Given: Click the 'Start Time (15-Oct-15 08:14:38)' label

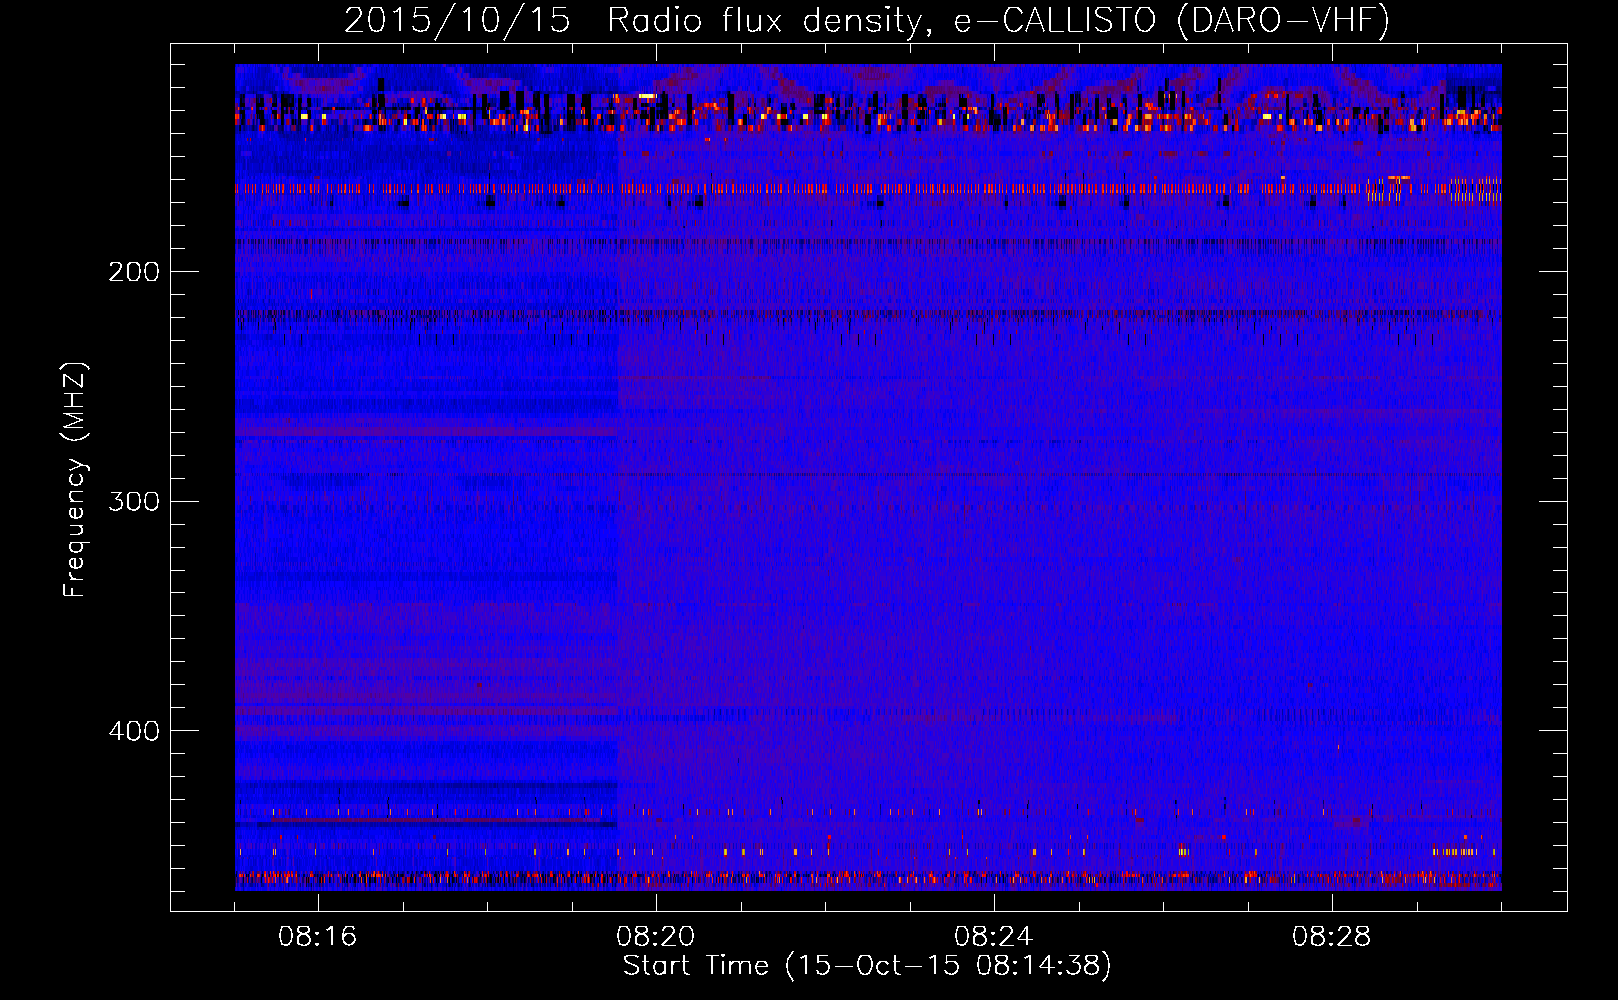Looking at the screenshot, I should [x=868, y=966].
